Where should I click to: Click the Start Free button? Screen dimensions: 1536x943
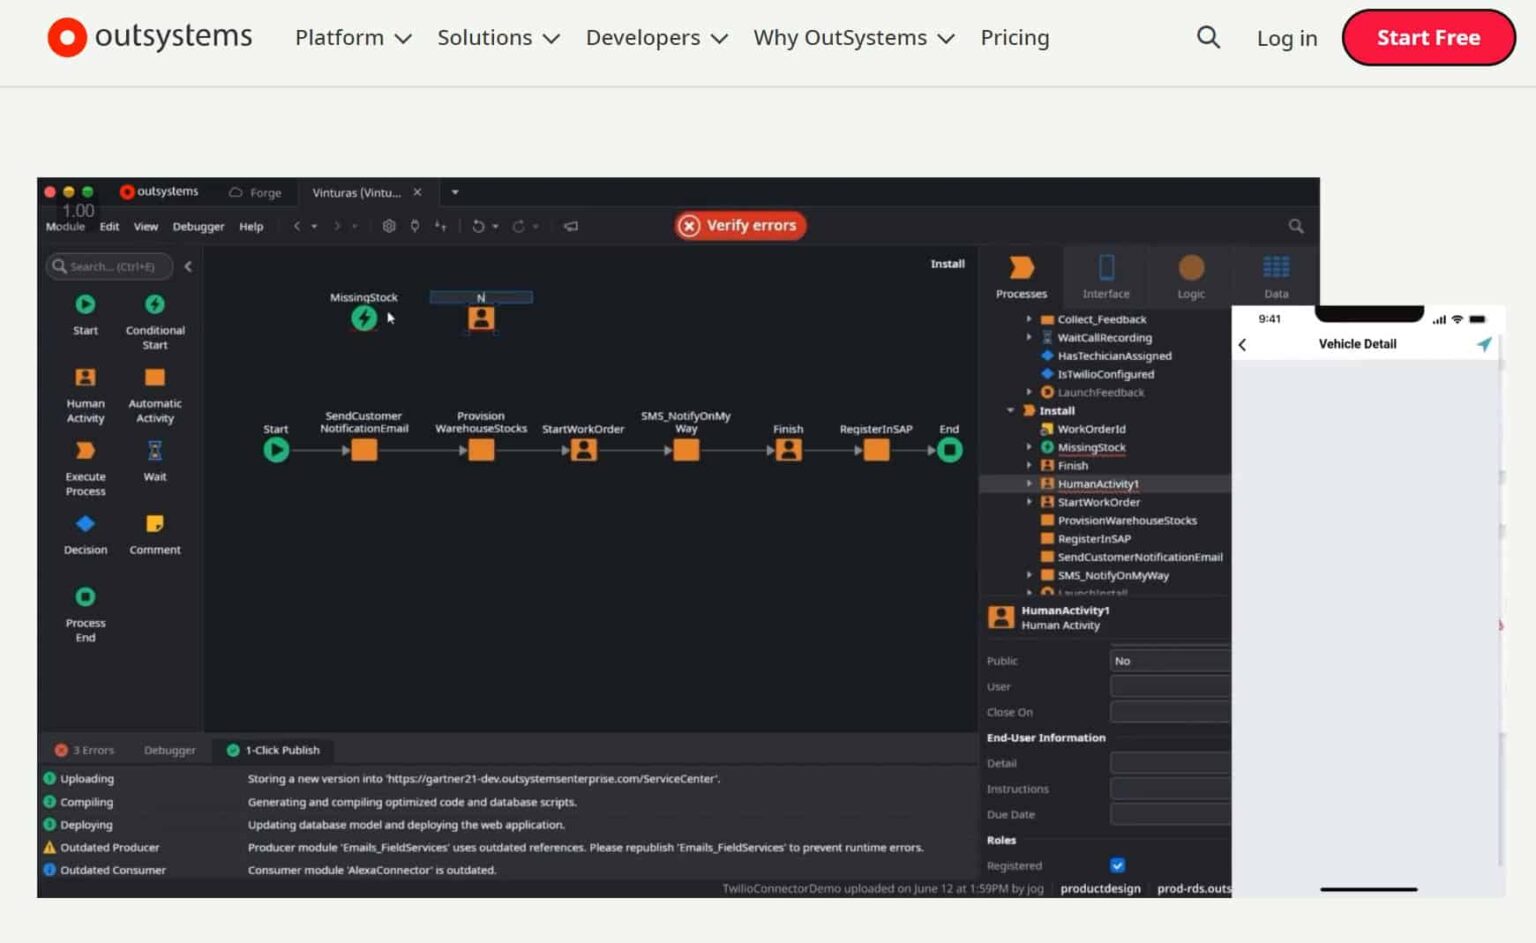pyautogui.click(x=1427, y=37)
